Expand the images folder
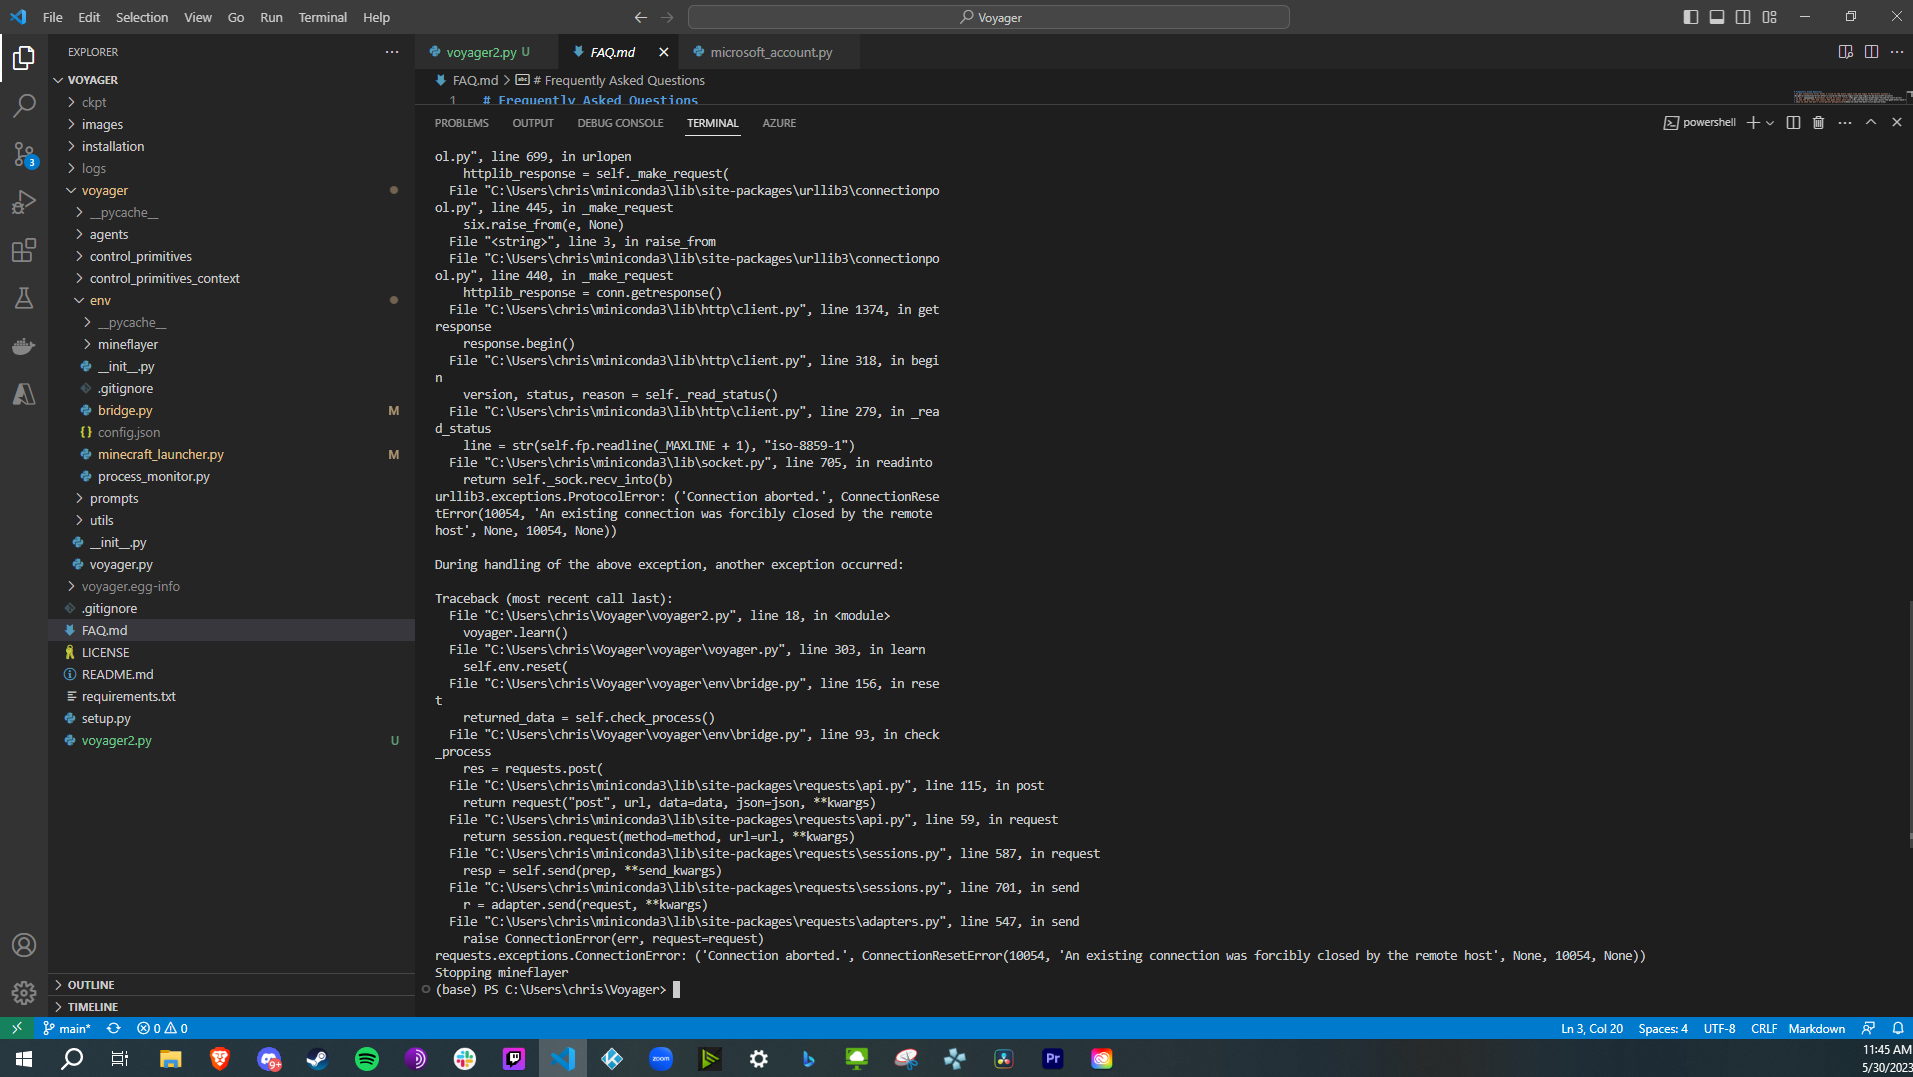This screenshot has width=1913, height=1077. pos(104,124)
